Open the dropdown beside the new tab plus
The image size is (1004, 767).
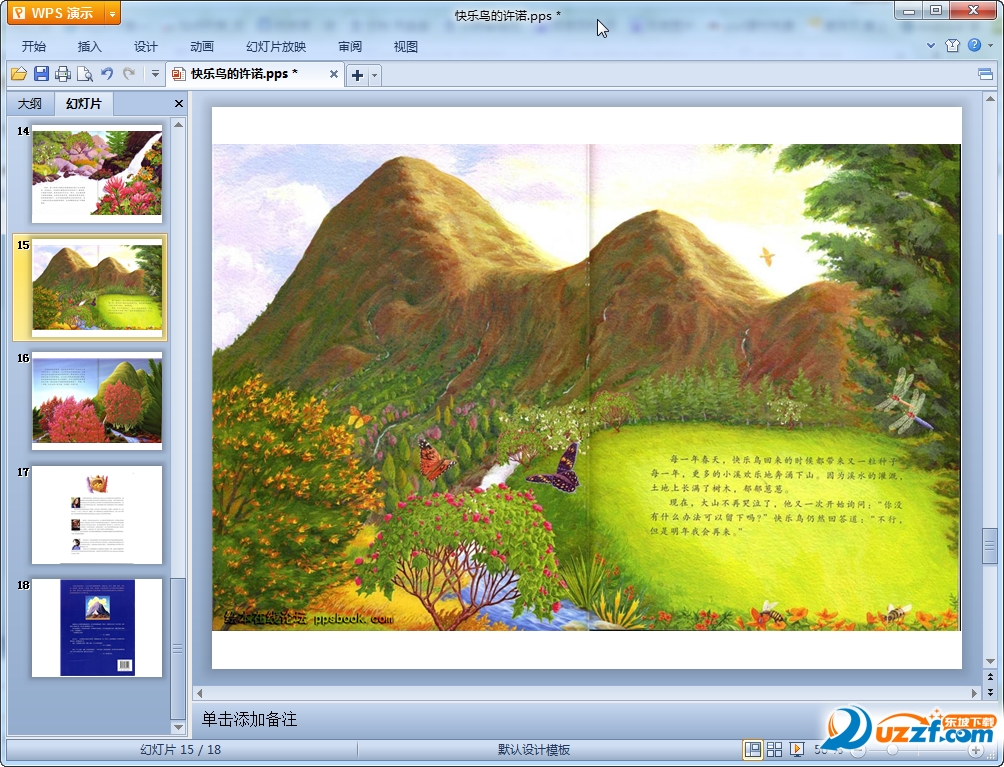pos(375,75)
